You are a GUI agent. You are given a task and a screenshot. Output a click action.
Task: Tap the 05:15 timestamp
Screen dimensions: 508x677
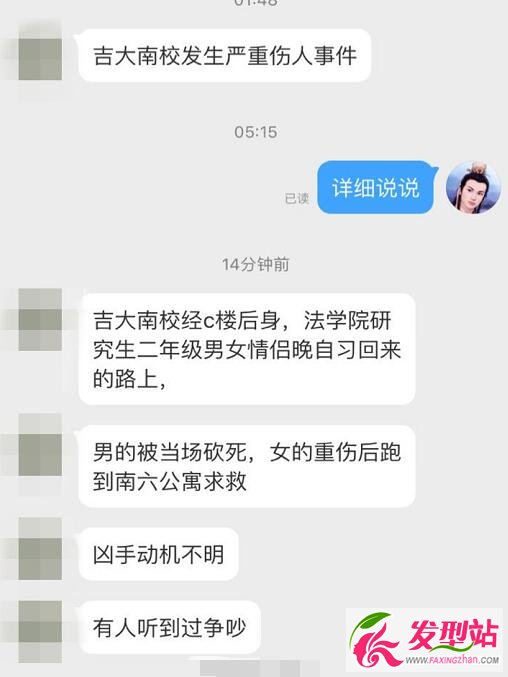click(256, 132)
